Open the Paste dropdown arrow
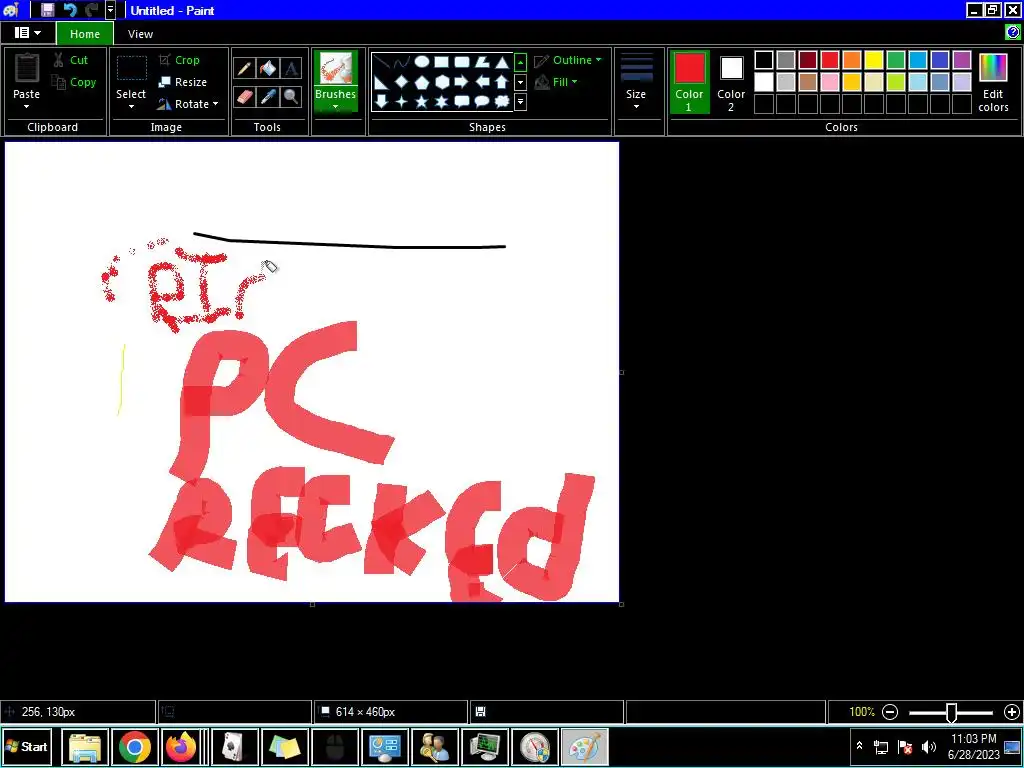The image size is (1024, 768). [x=27, y=107]
